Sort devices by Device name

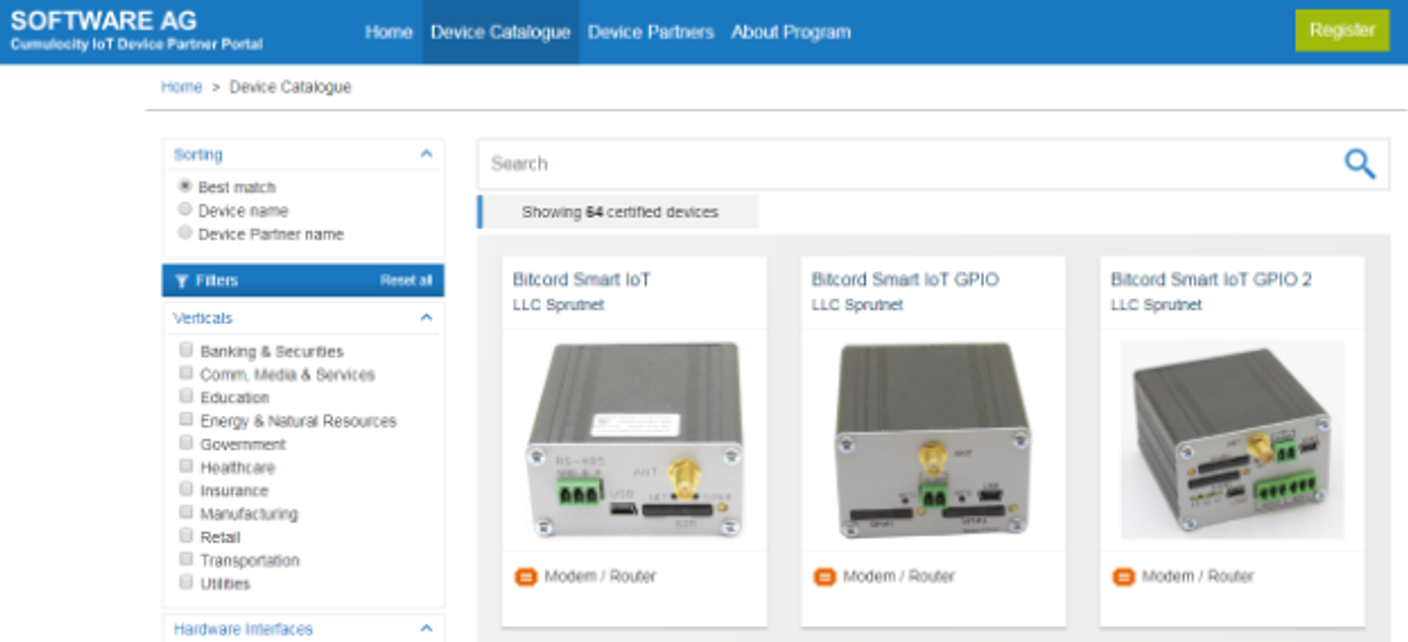click(x=185, y=210)
